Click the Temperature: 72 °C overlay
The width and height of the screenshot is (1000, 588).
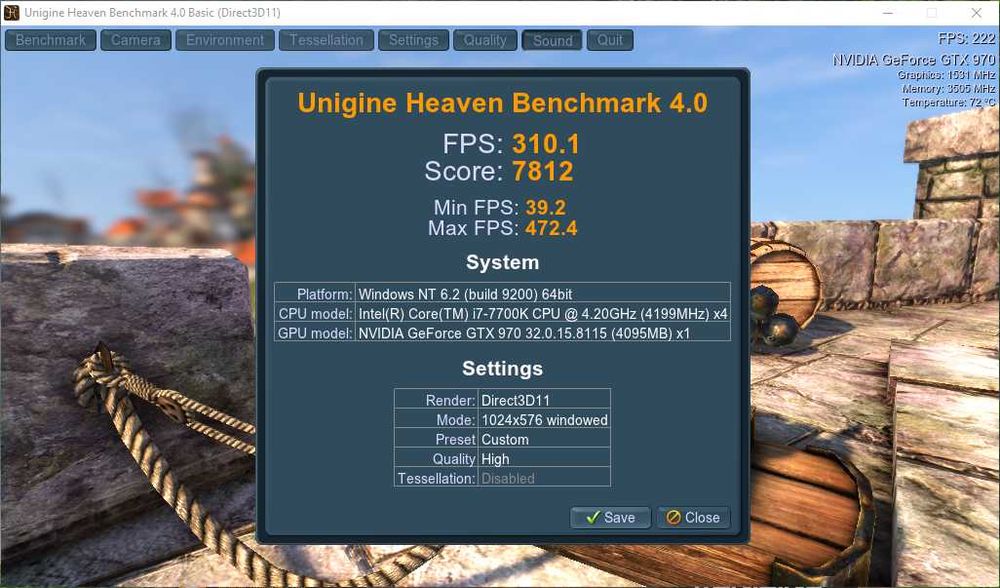coord(948,102)
